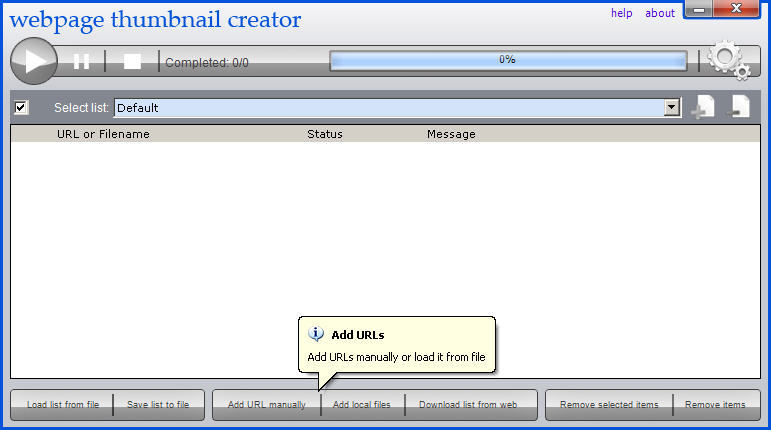Sort by the Status column header
The width and height of the screenshot is (771, 430).
click(325, 134)
